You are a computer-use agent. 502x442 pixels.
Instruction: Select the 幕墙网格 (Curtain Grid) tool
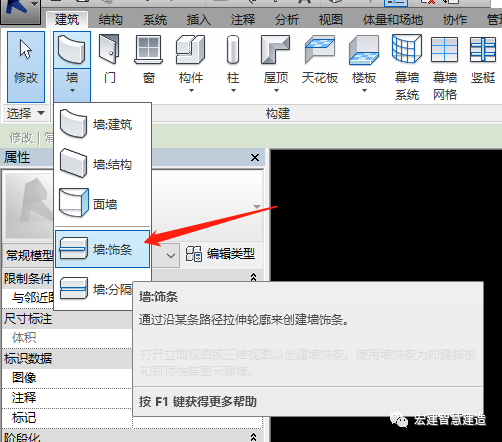(444, 67)
